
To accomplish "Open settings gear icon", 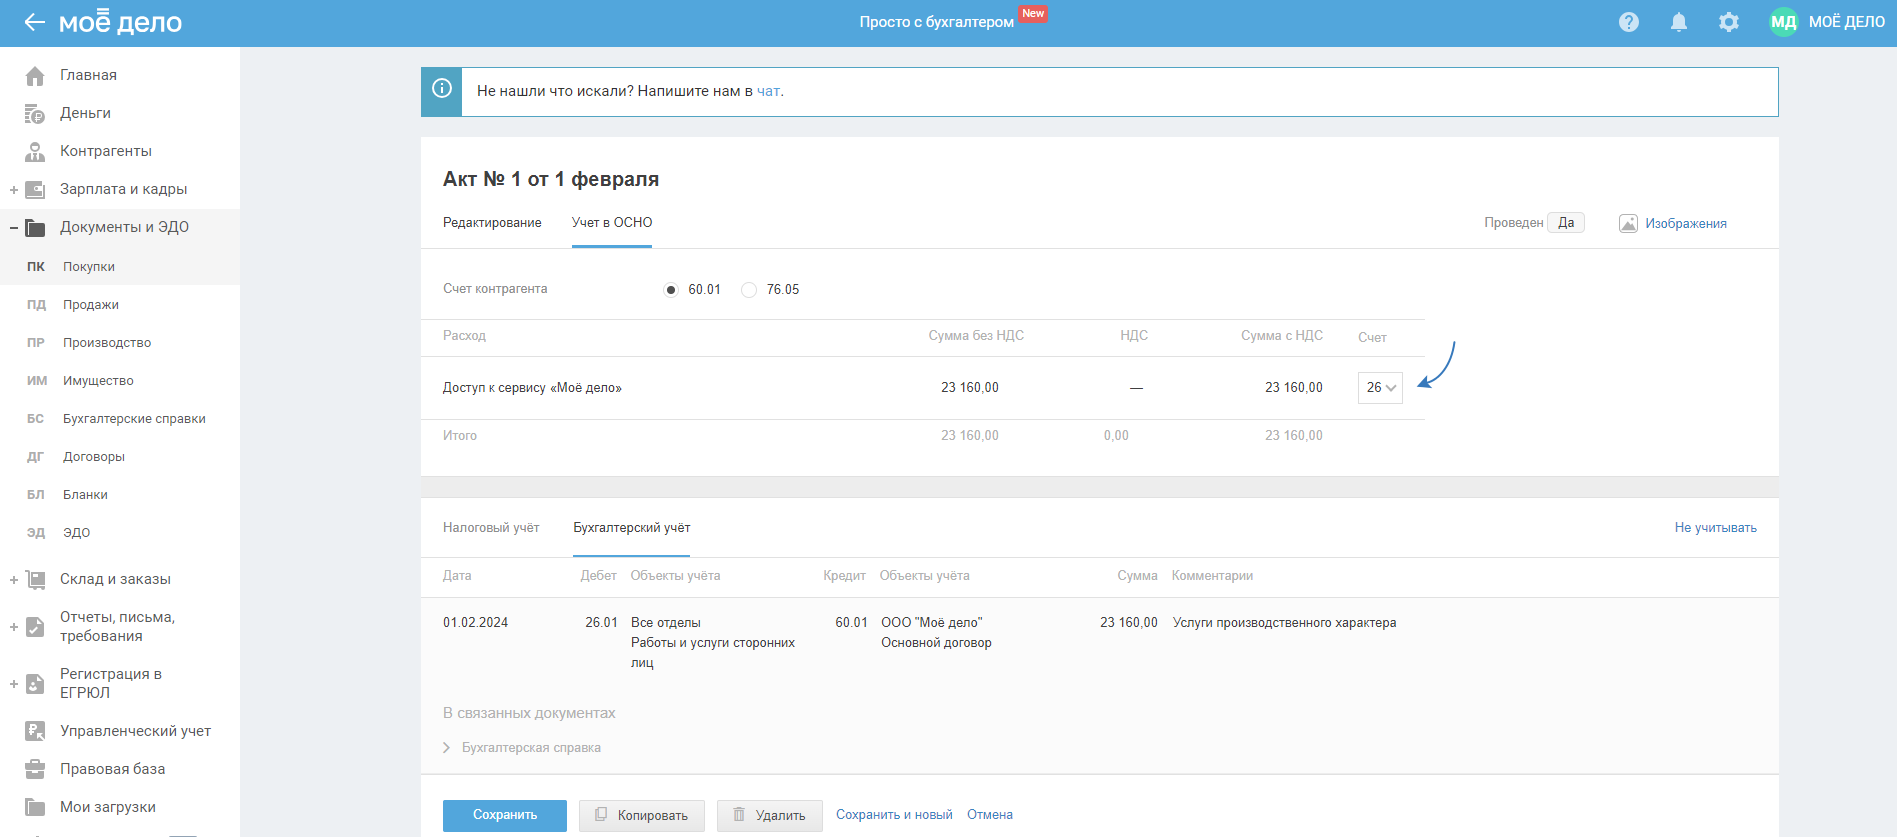I will [x=1728, y=22].
